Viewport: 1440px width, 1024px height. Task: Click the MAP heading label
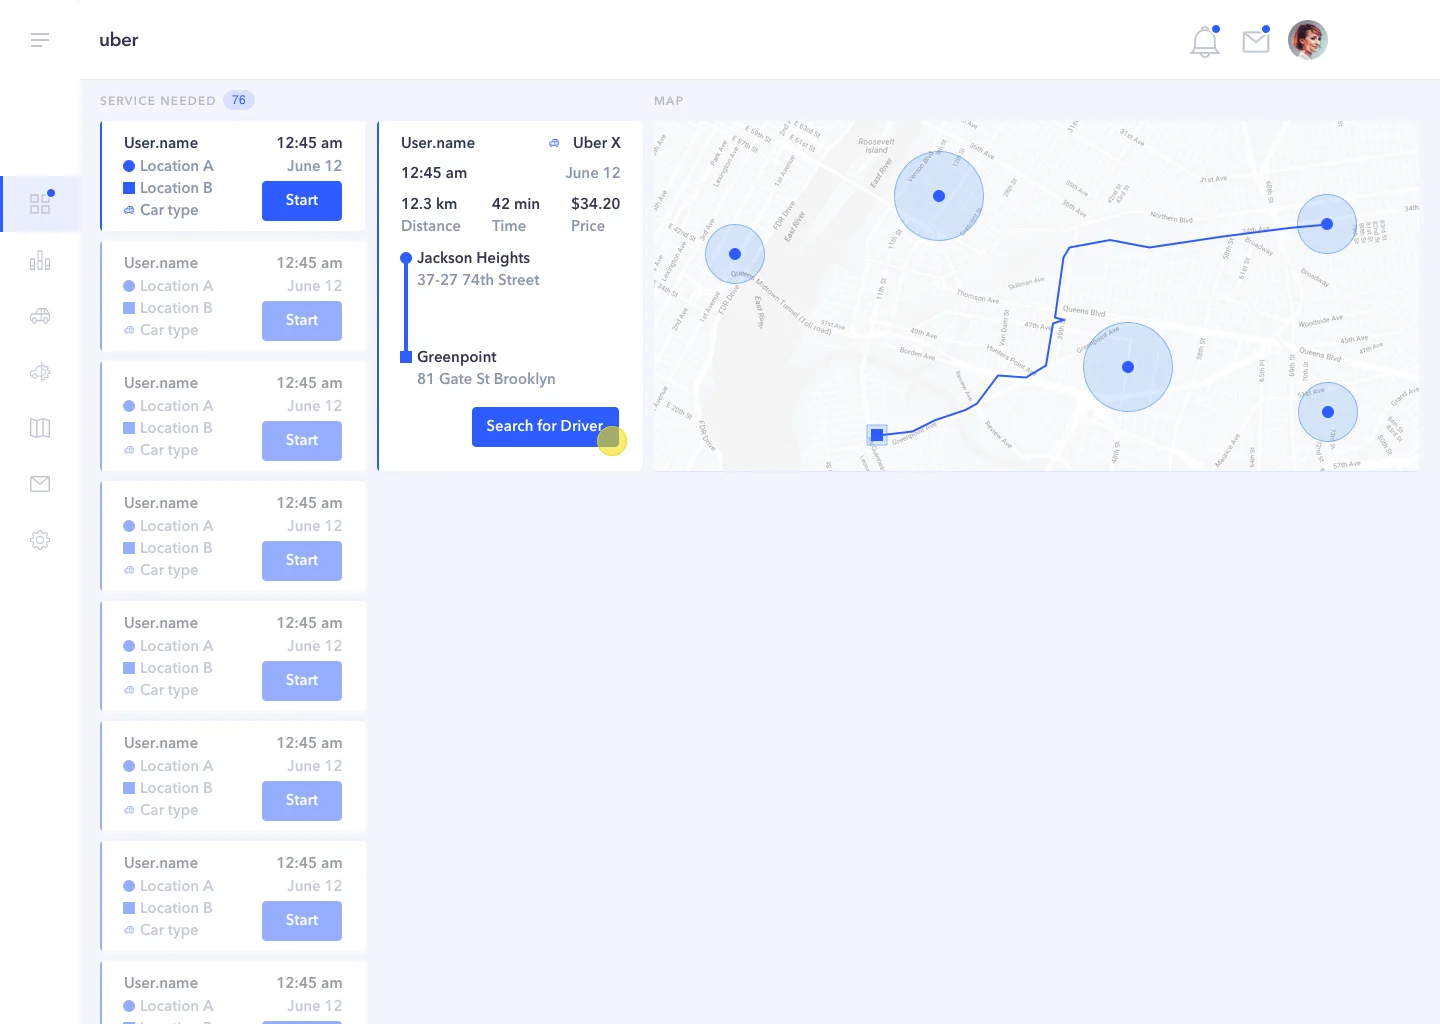(x=669, y=101)
